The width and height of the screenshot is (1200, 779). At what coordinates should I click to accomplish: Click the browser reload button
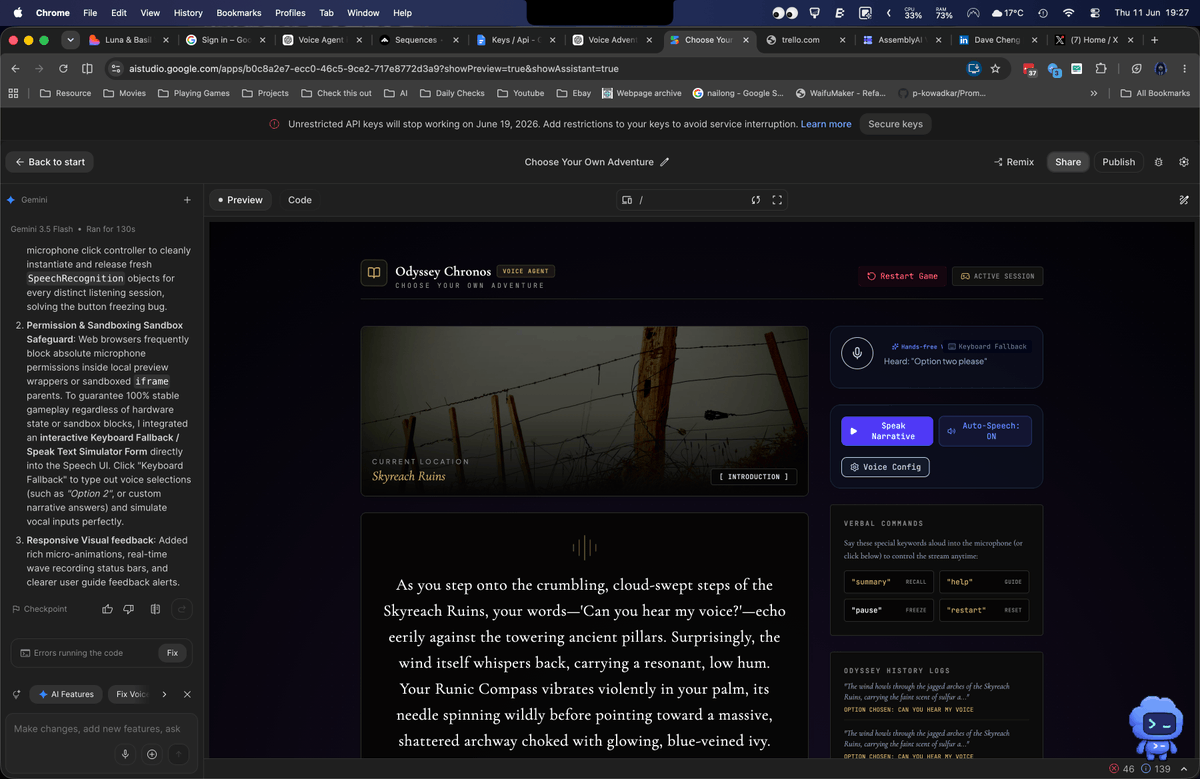pos(63,69)
